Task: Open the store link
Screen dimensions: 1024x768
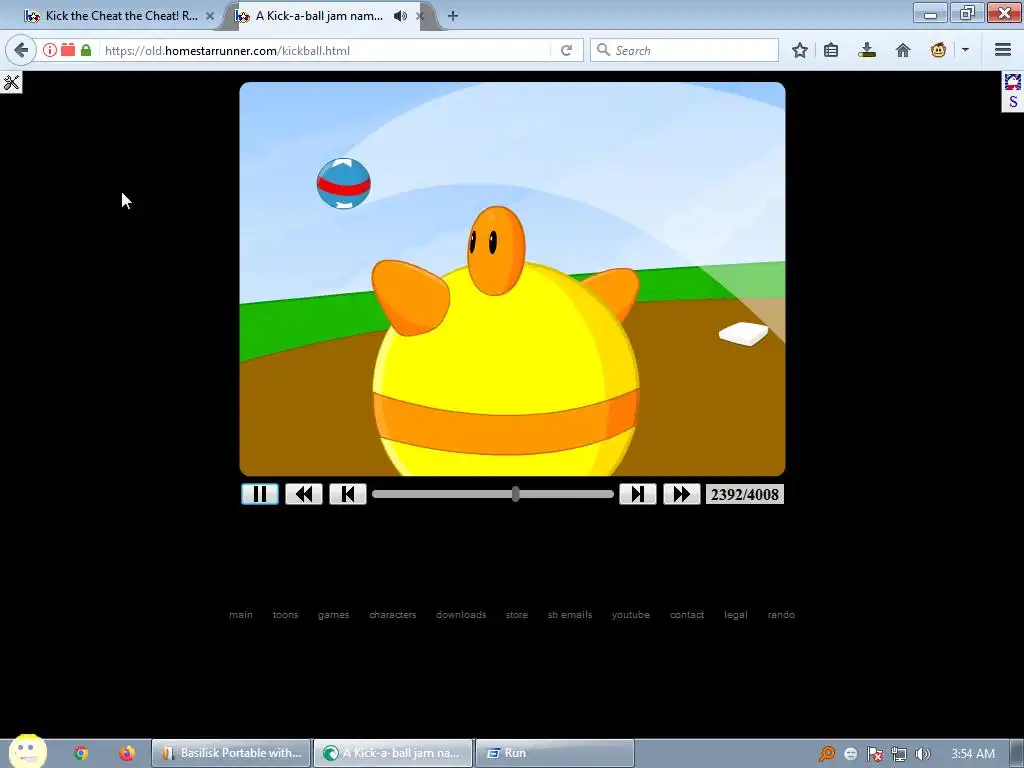Action: point(517,615)
